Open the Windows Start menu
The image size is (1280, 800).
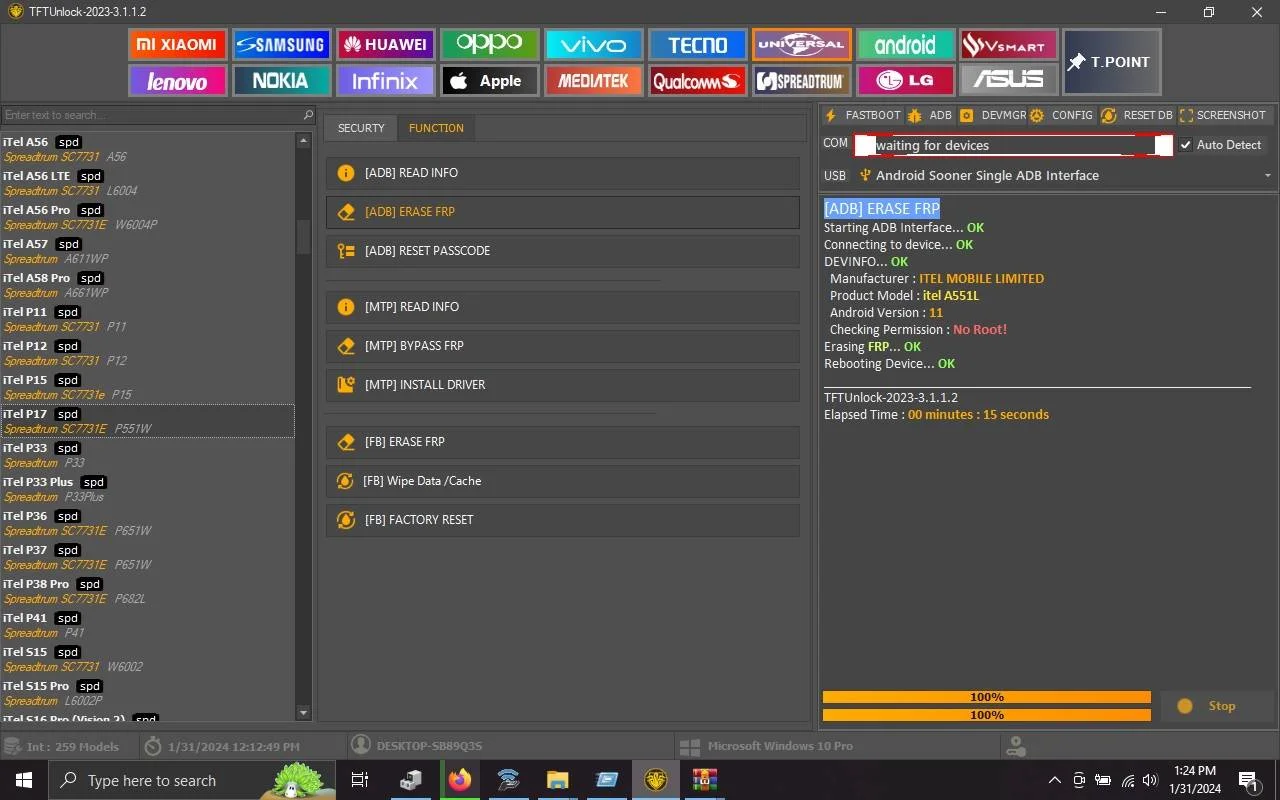coord(24,780)
